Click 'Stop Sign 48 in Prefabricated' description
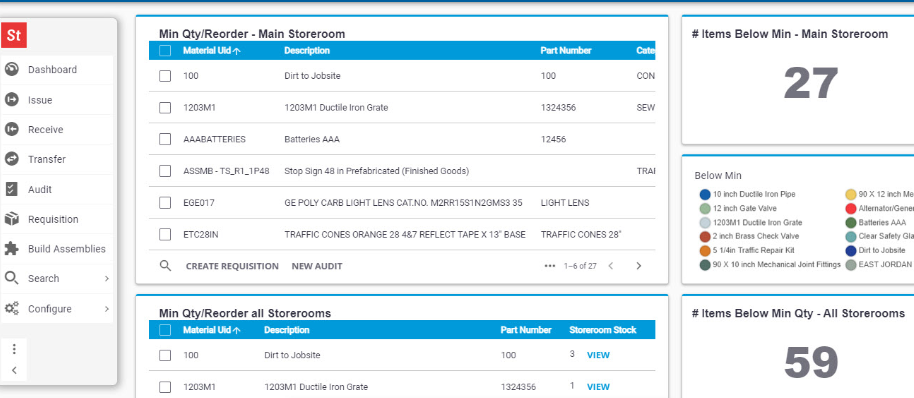Image resolution: width=914 pixels, height=398 pixels. click(377, 171)
